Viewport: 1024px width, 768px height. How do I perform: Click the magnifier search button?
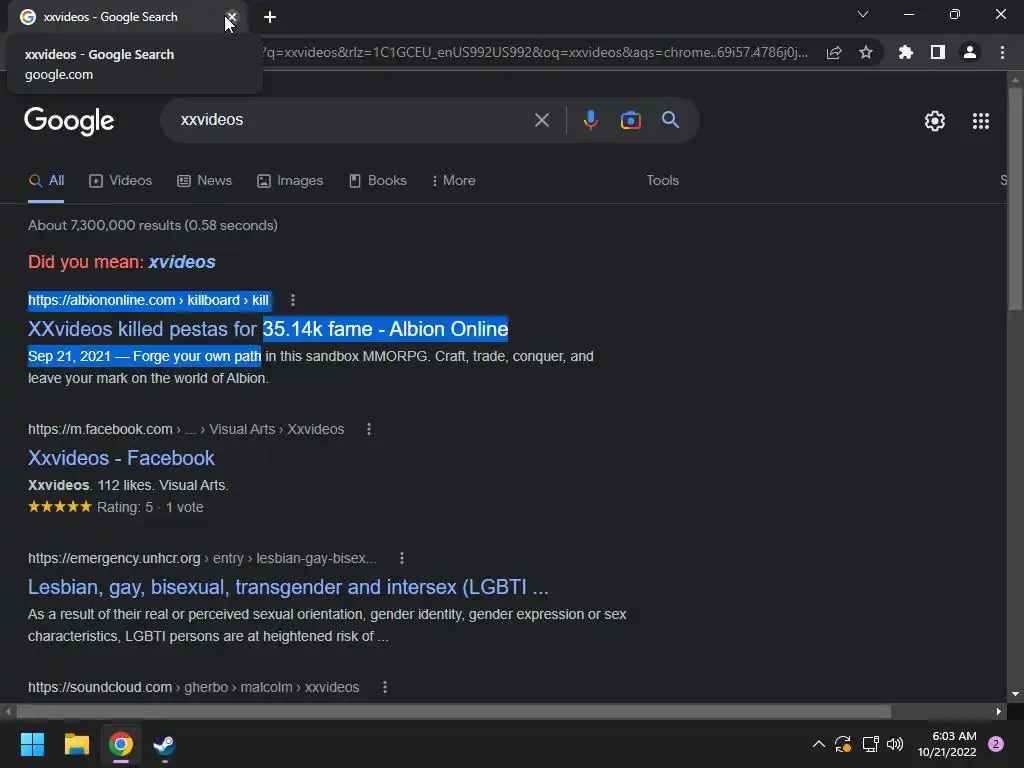670,120
